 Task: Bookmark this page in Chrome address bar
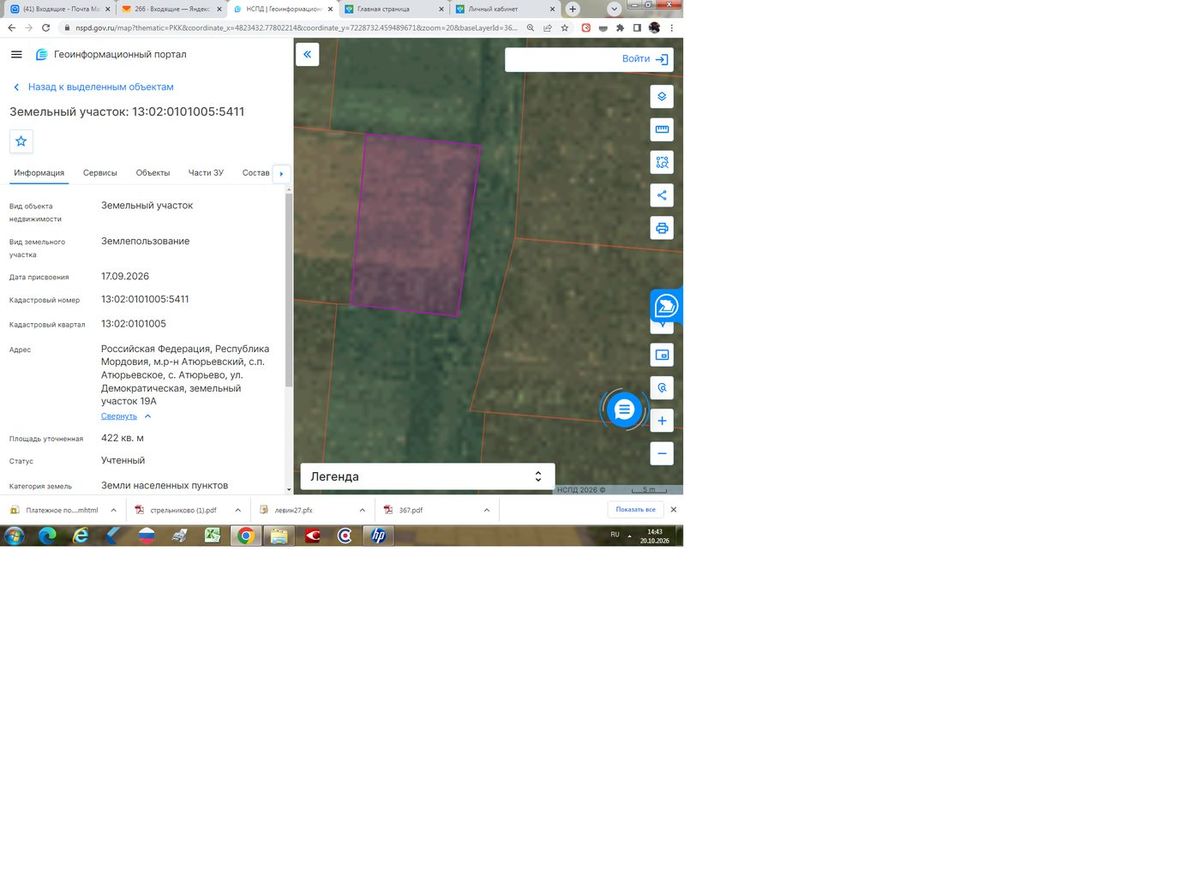[x=565, y=28]
